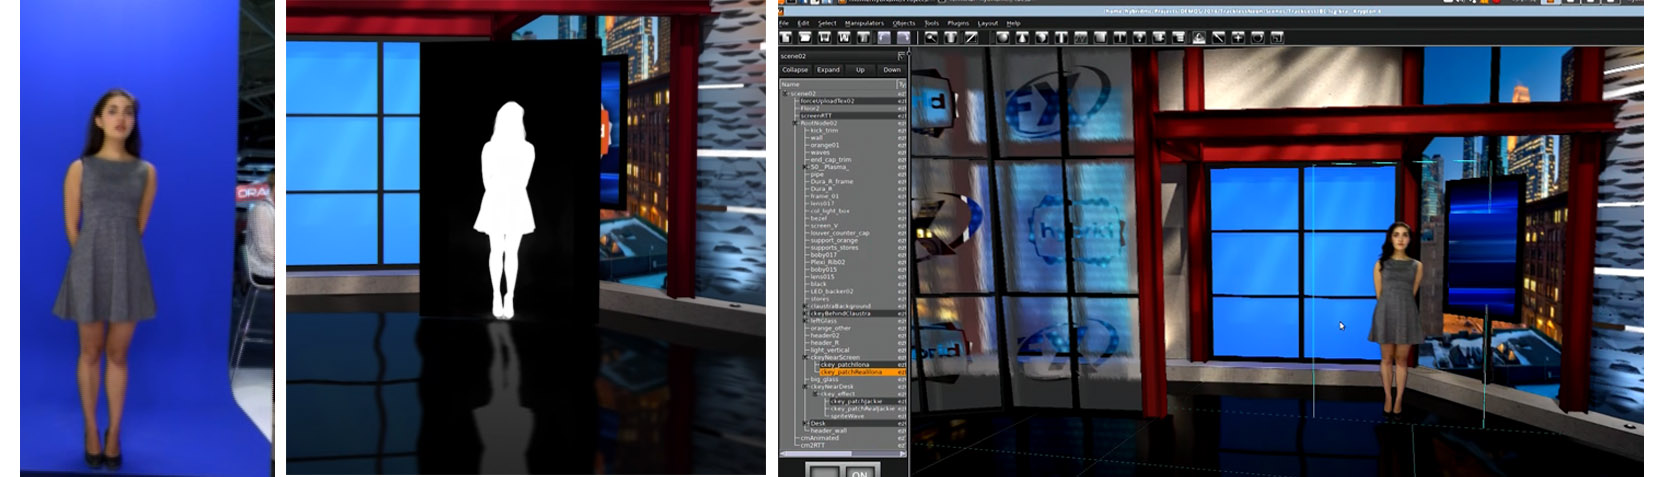Click the Name column header

(x=837, y=85)
